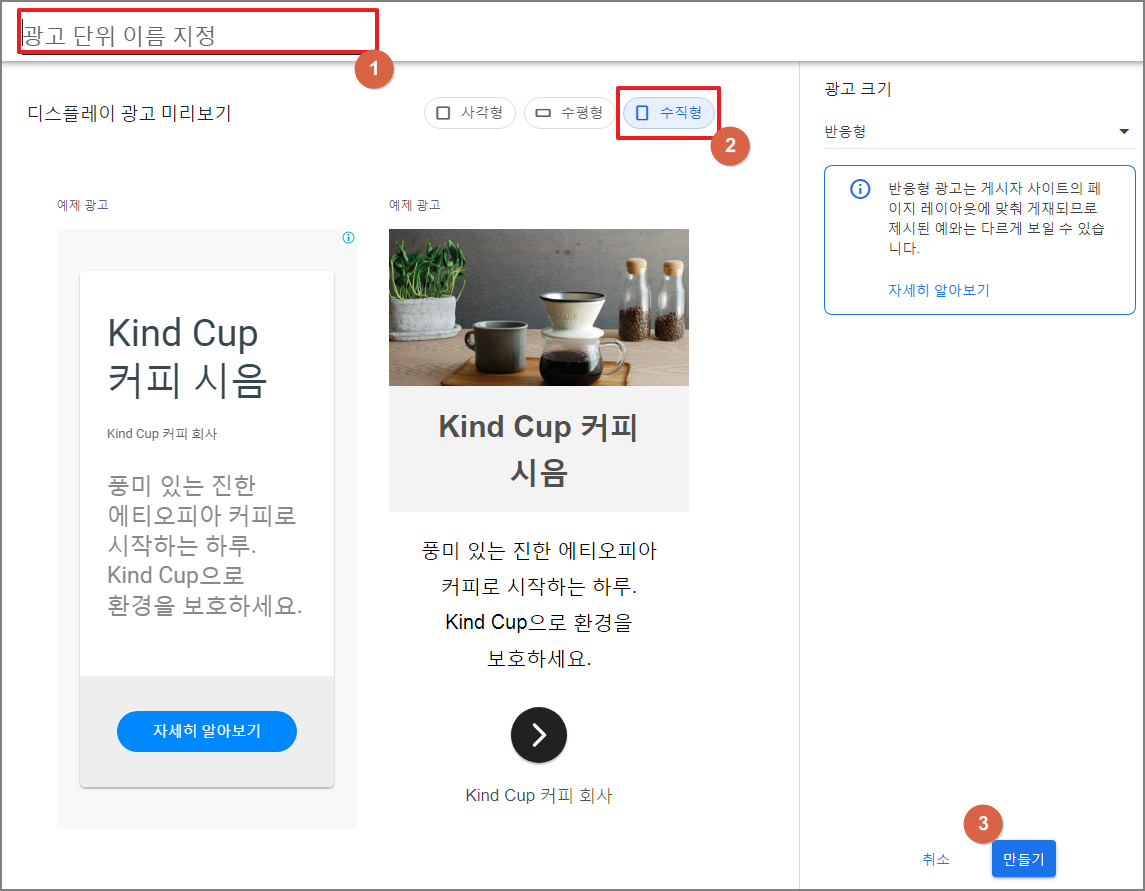Click the info icon on the square example ad
This screenshot has height=891, width=1145.
pyautogui.click(x=346, y=238)
